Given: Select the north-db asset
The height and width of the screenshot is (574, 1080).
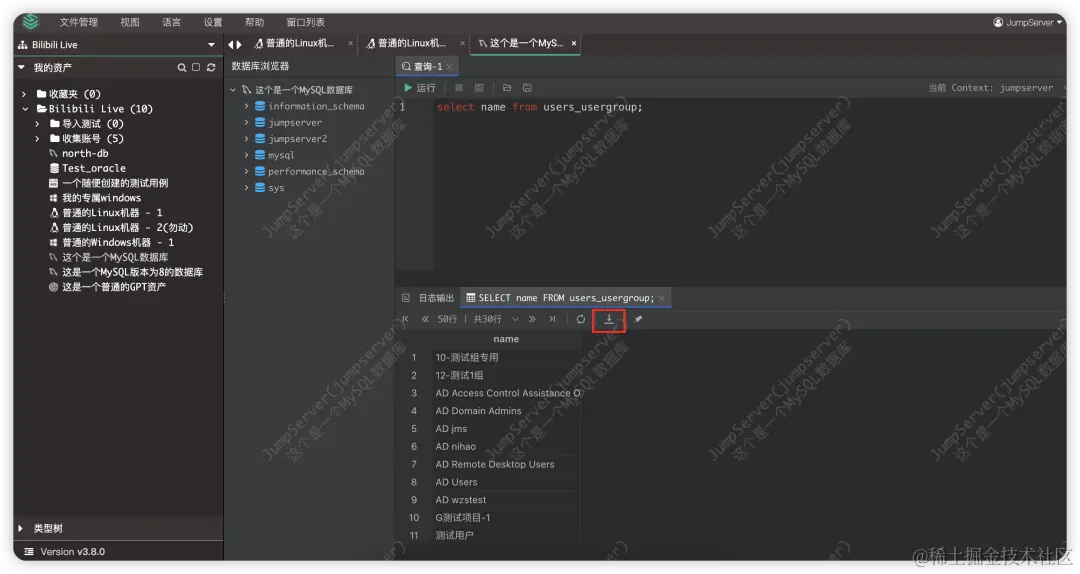Looking at the screenshot, I should point(85,154).
